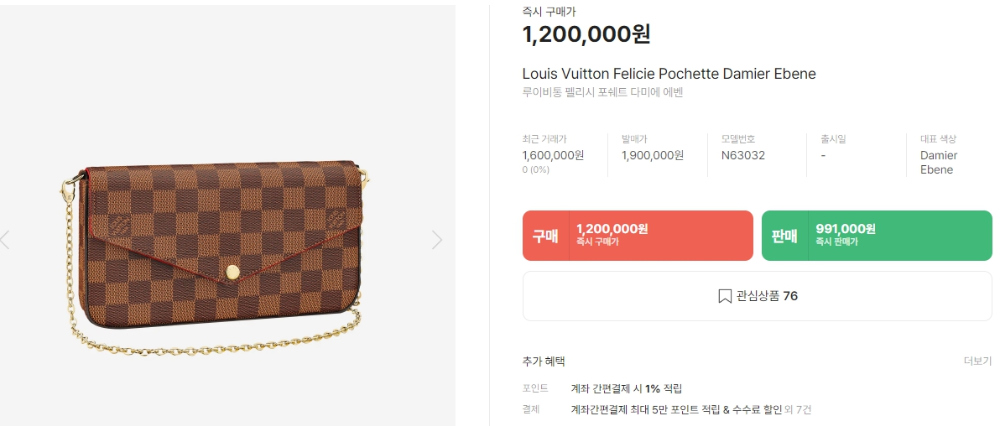Click the 1,200,000원 instant buy price
This screenshot has height=426, width=1000.
click(x=586, y=34)
